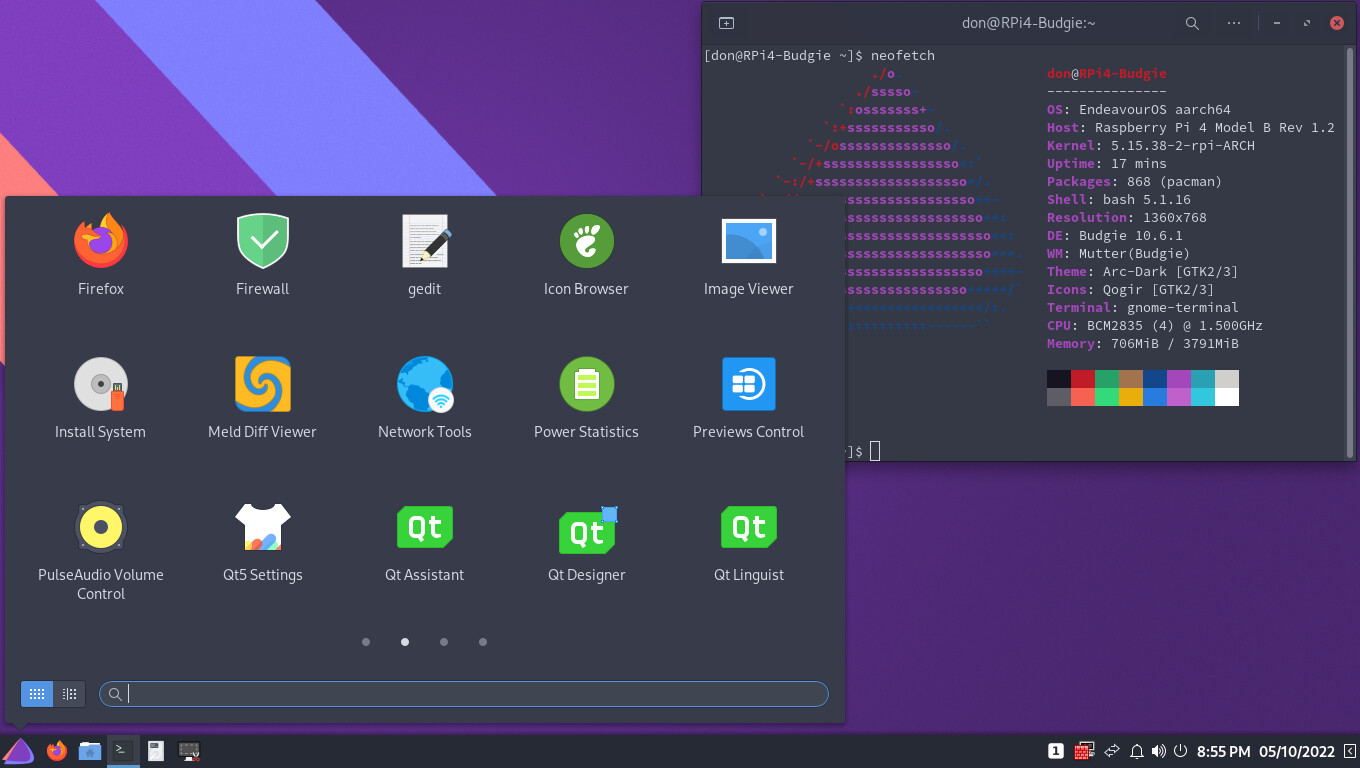Jump to first page of app grid
This screenshot has height=768, width=1360.
pos(366,642)
